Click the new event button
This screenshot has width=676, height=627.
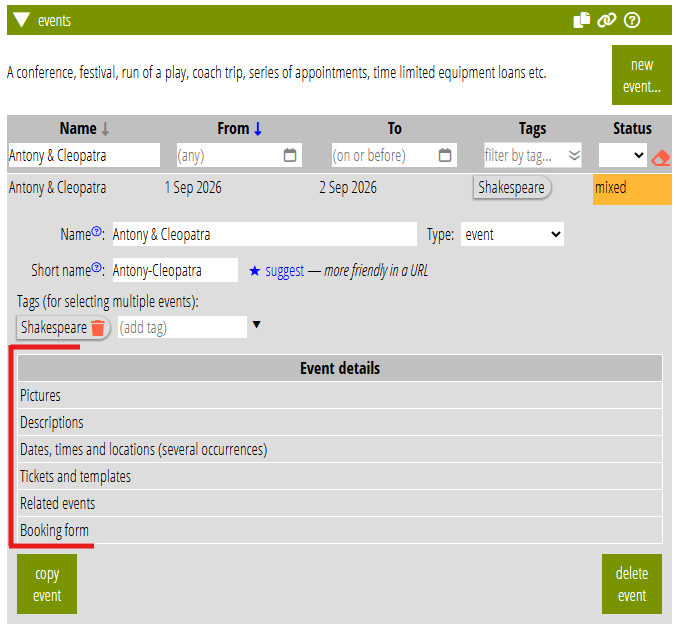coord(641,75)
